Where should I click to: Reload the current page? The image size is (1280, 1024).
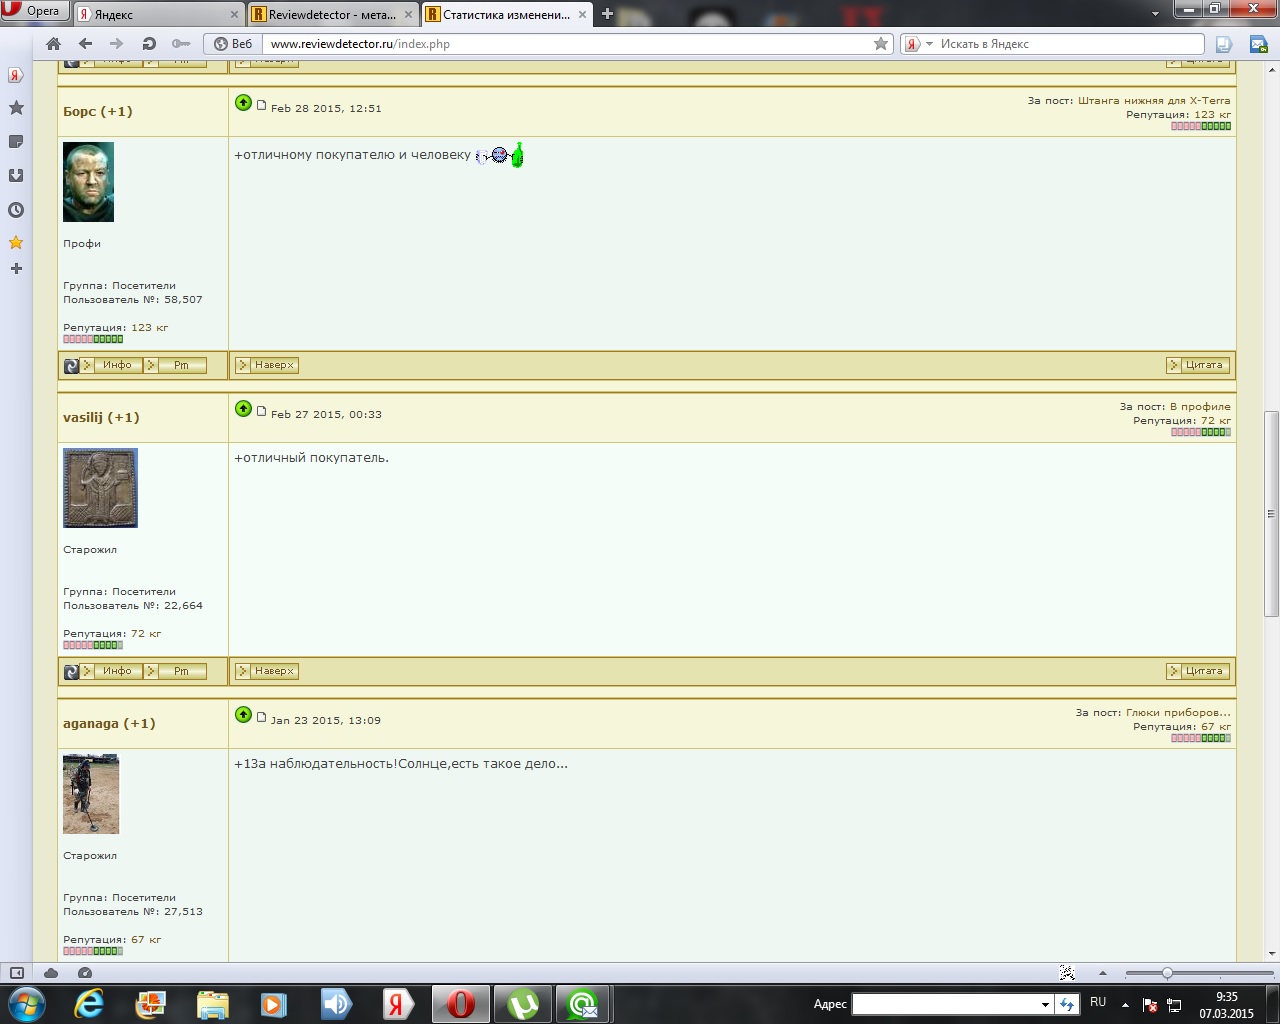pos(149,44)
